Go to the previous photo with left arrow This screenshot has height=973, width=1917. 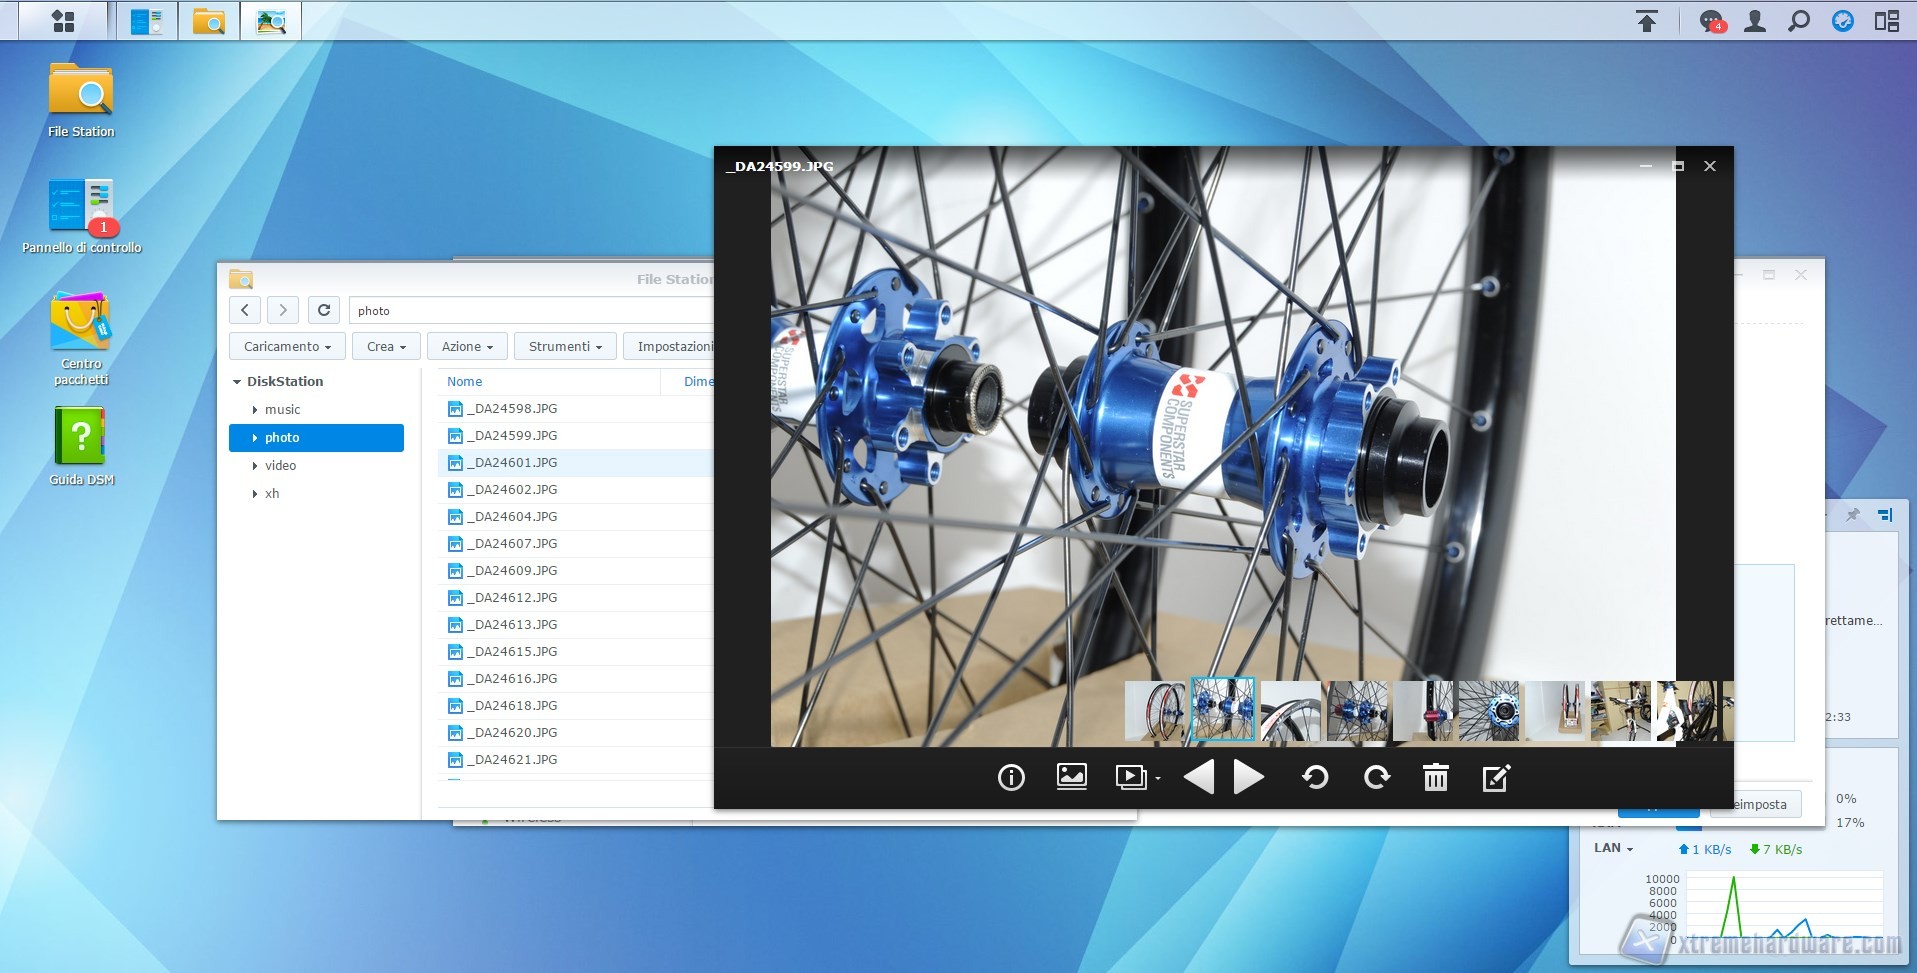[x=1198, y=777]
